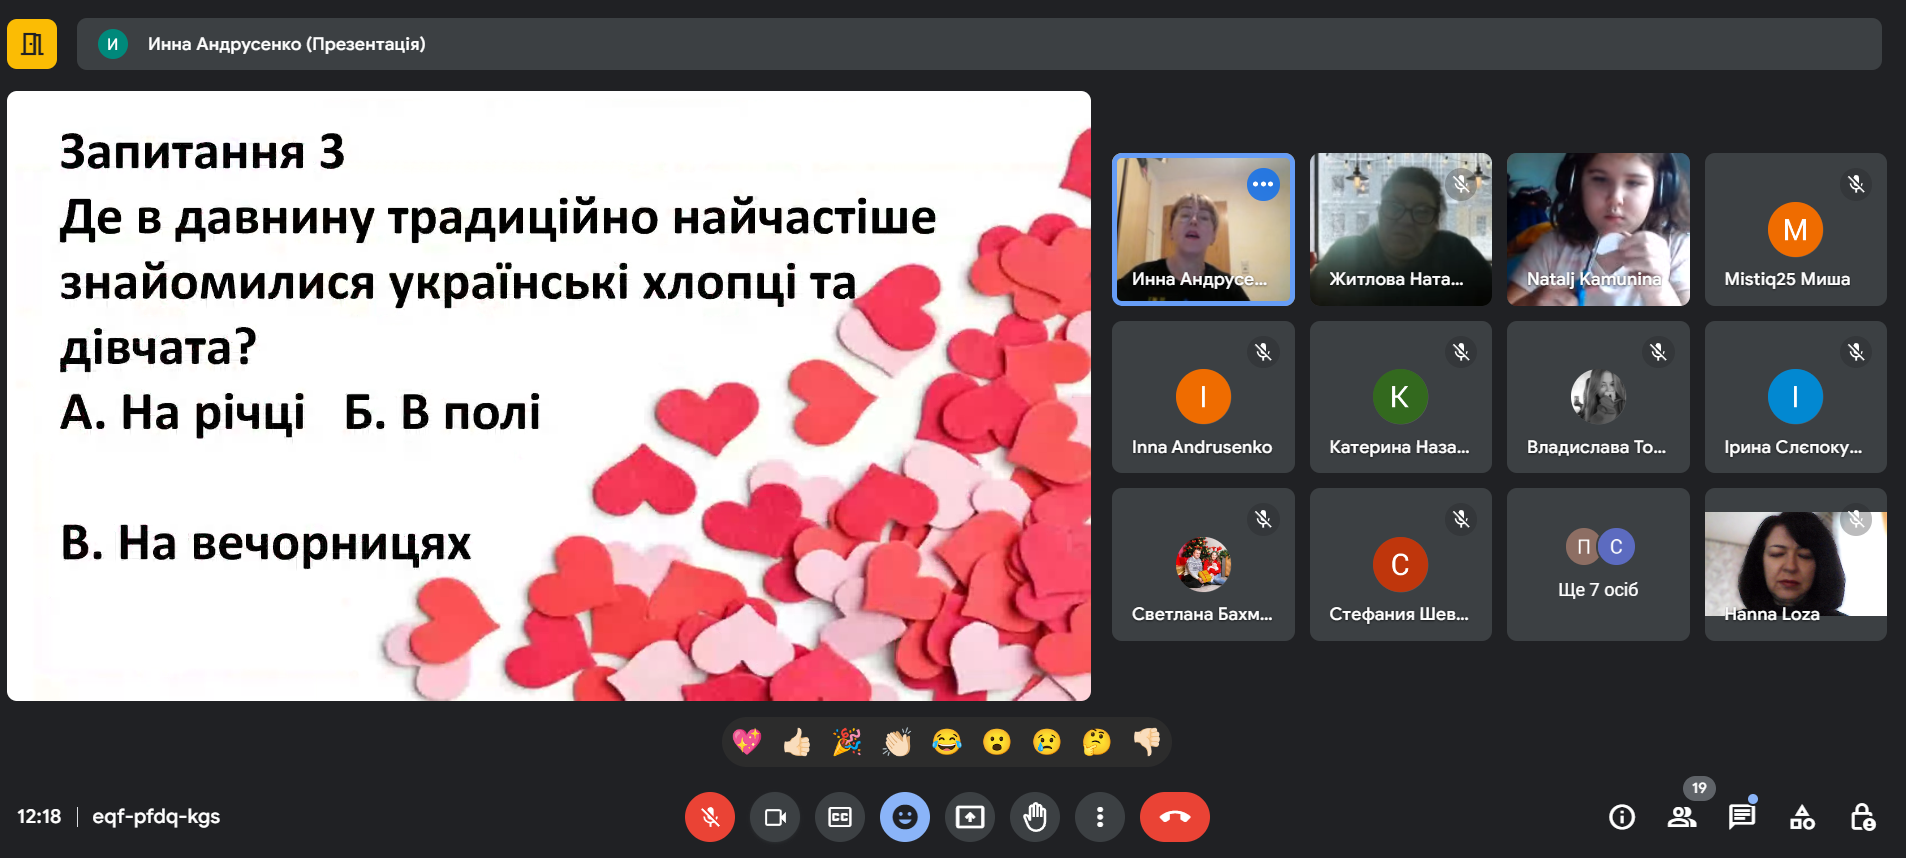Click the present screen button
The image size is (1906, 858).
[970, 817]
